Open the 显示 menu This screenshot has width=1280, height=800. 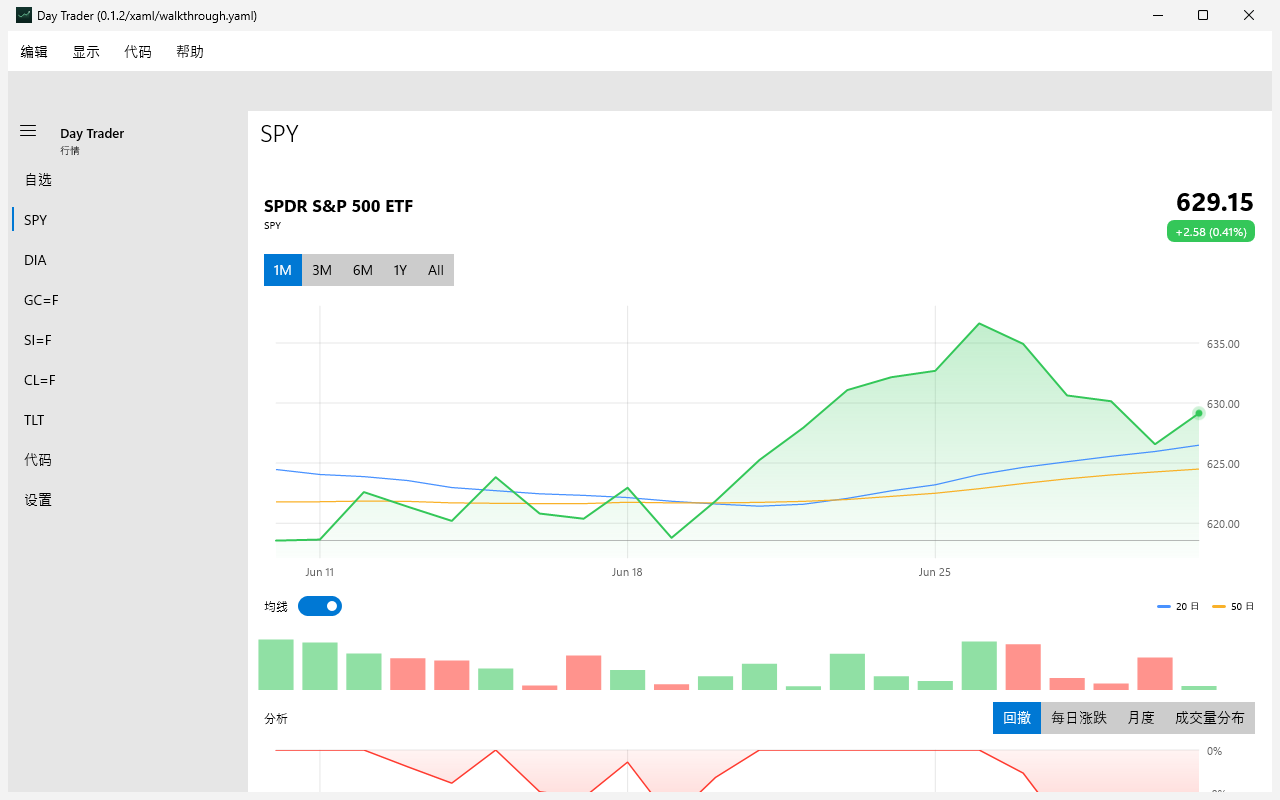pyautogui.click(x=86, y=52)
